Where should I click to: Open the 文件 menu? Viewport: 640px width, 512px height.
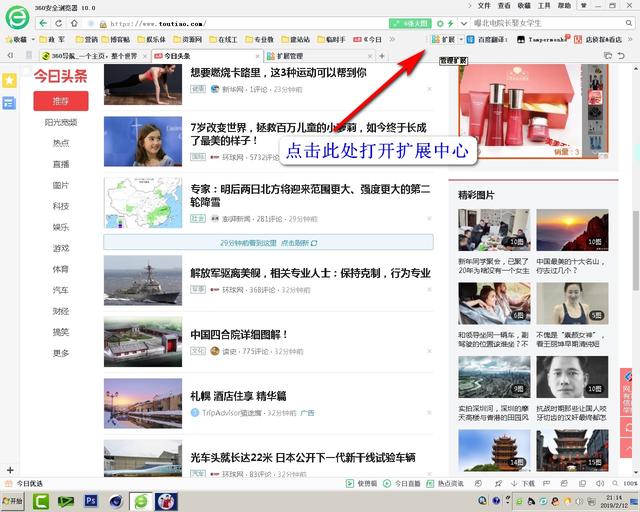[484, 5]
